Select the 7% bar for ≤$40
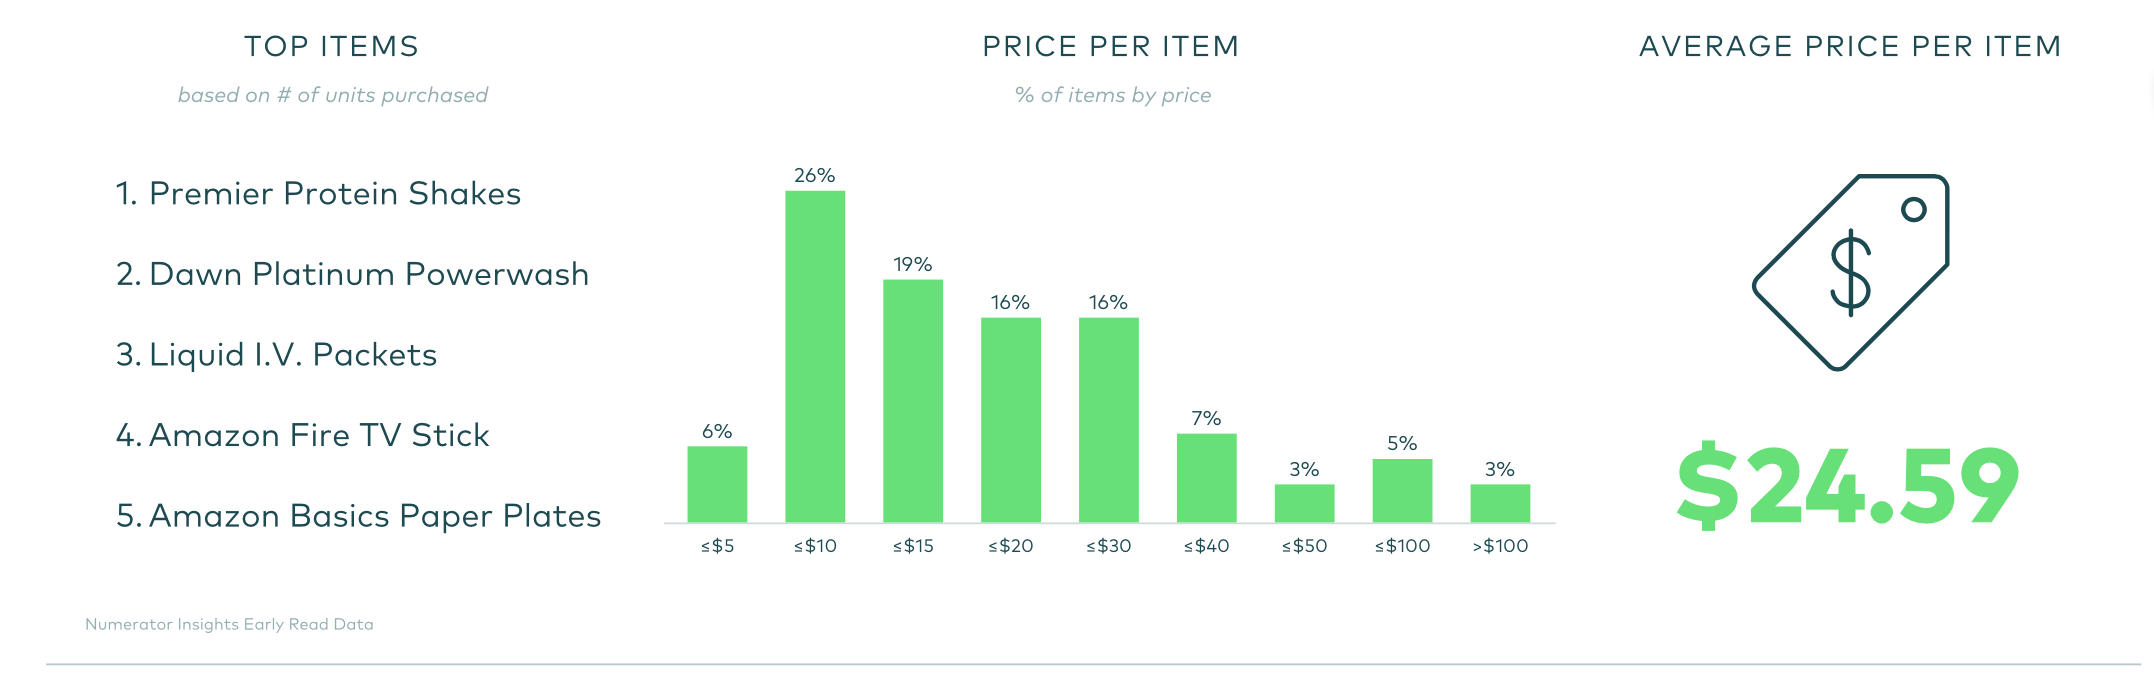 point(1207,478)
